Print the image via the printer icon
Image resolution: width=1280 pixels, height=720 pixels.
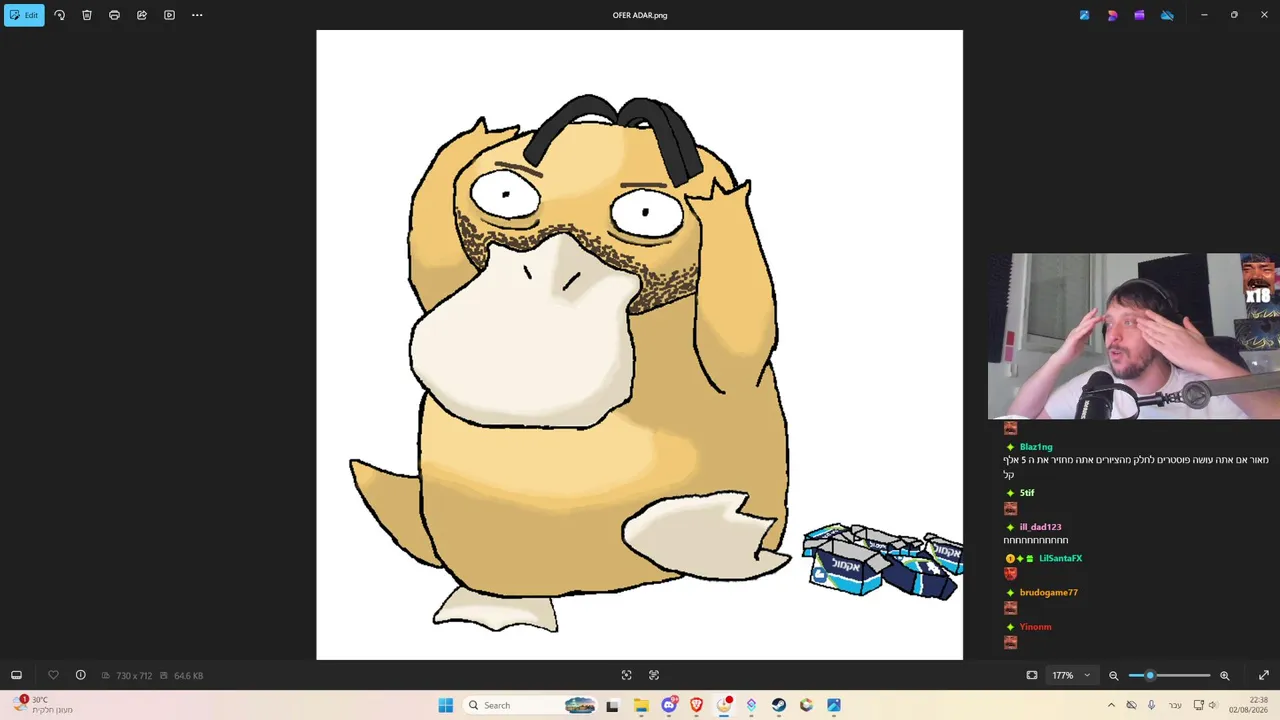click(114, 15)
